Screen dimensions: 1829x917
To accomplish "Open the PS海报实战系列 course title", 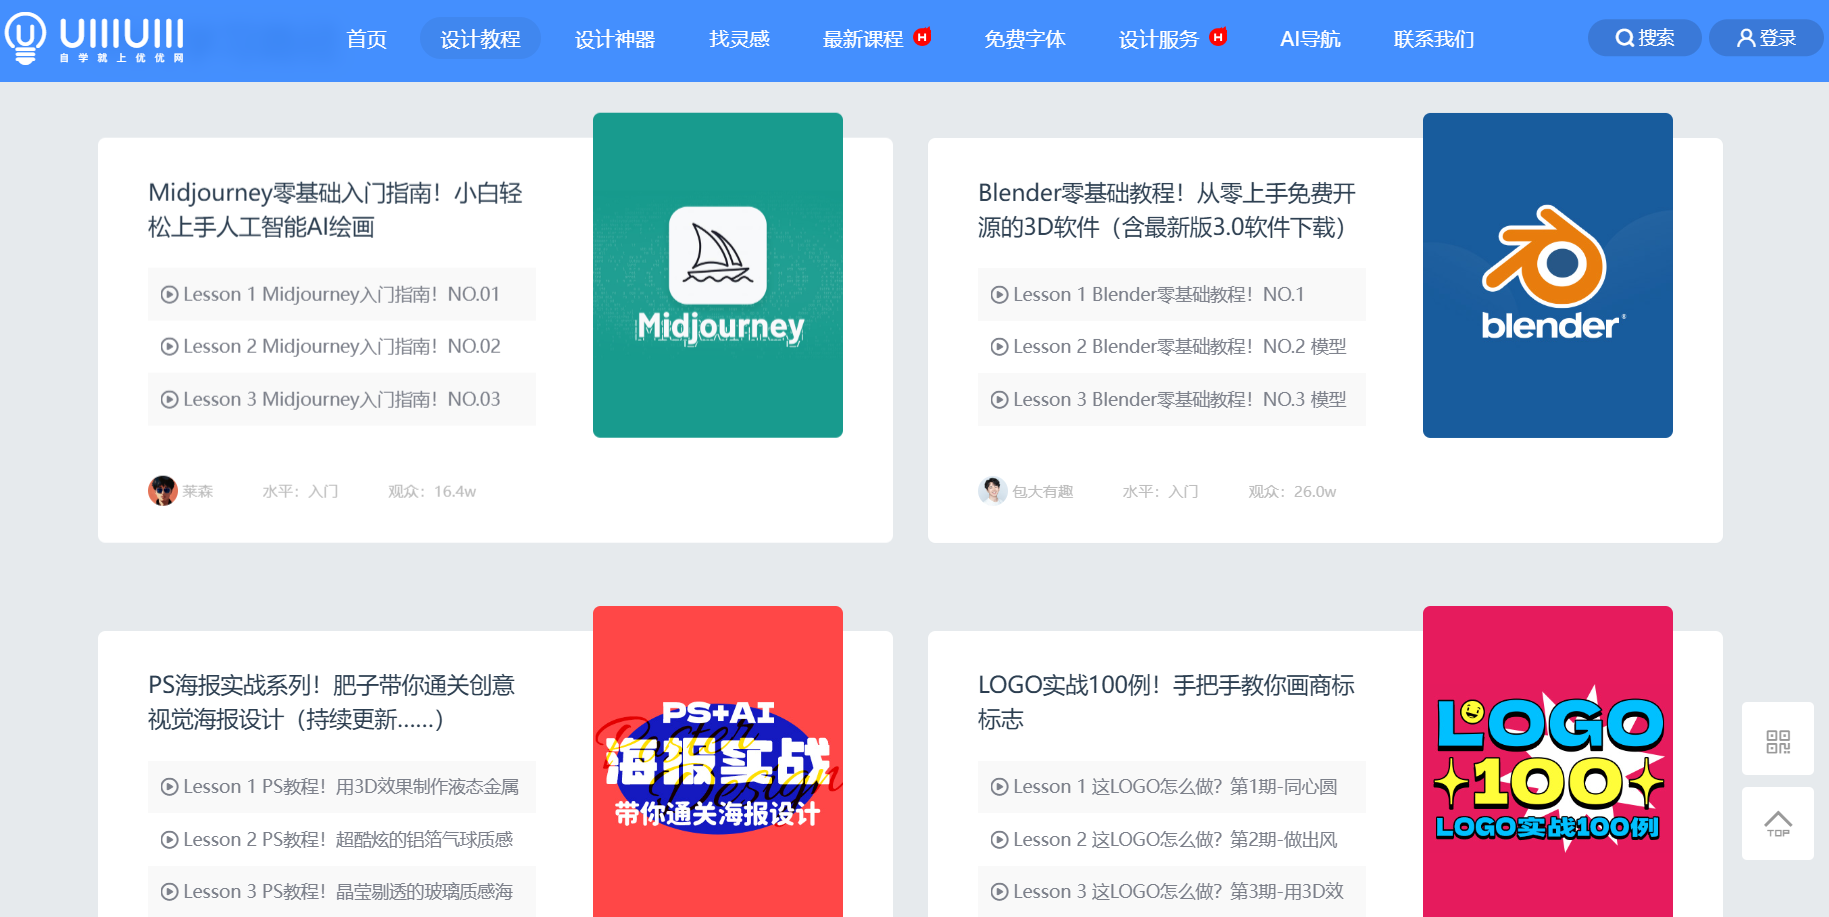I will (332, 702).
